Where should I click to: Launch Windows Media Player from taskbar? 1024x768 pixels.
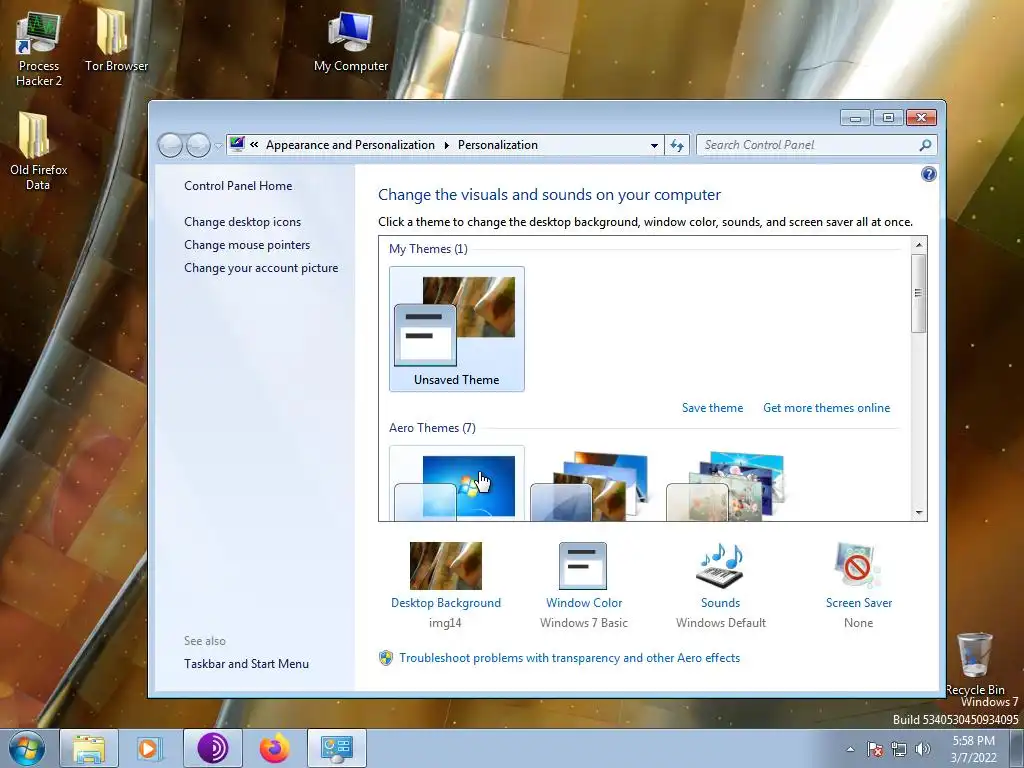pyautogui.click(x=148, y=748)
